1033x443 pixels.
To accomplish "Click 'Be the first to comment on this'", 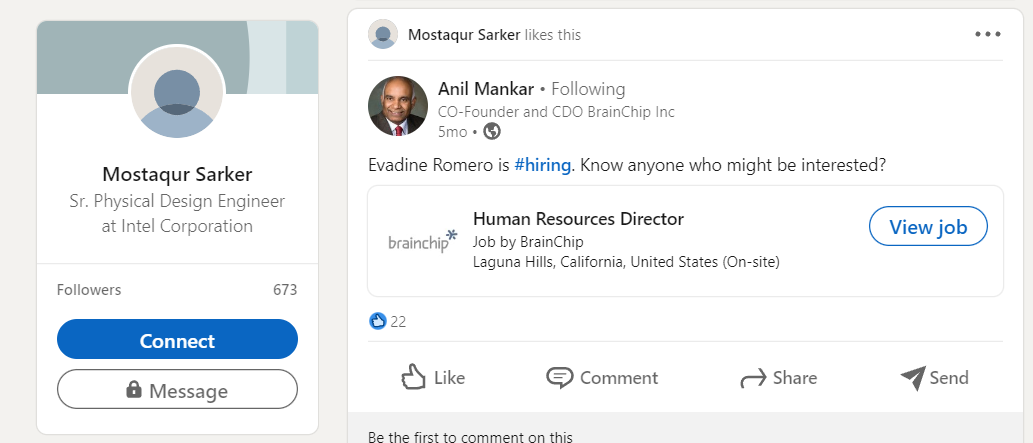I will tap(470, 436).
